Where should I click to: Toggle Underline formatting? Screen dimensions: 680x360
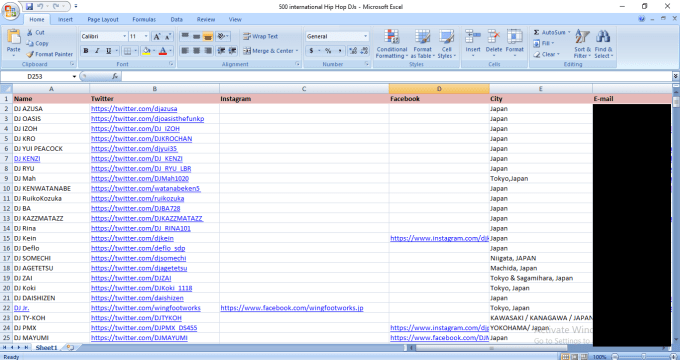(108, 51)
